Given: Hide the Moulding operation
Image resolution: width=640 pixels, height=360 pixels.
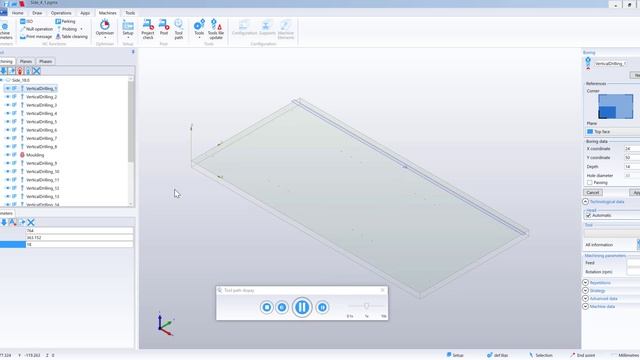Looking at the screenshot, I should pyautogui.click(x=7, y=155).
